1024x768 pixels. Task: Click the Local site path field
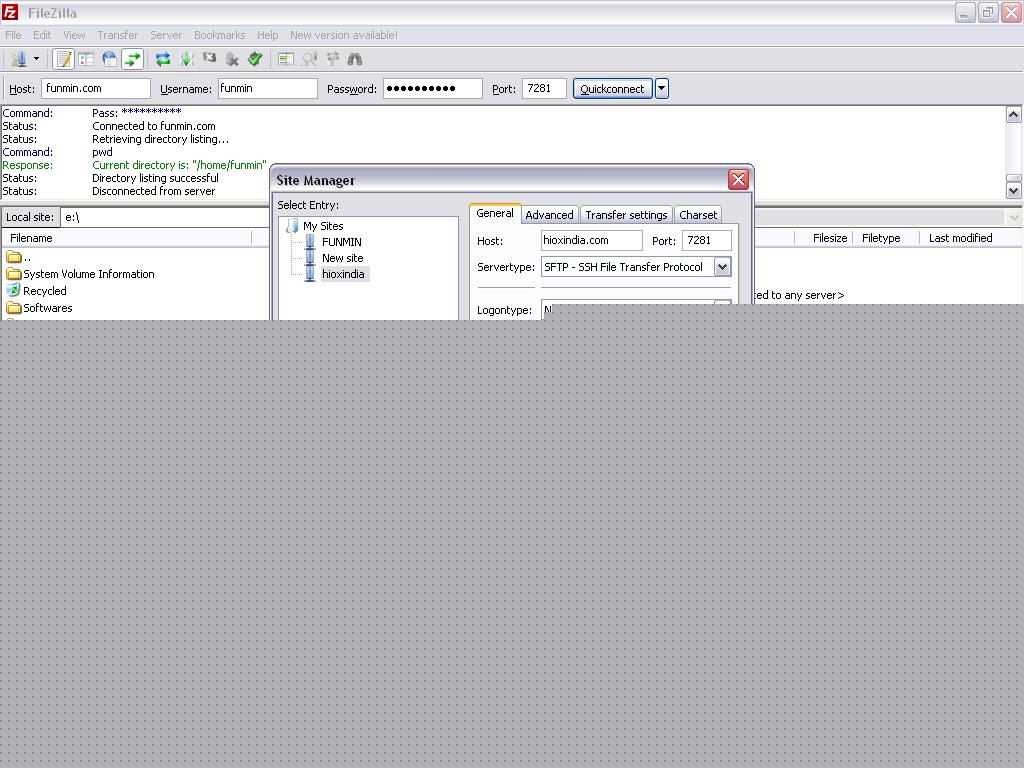[165, 217]
